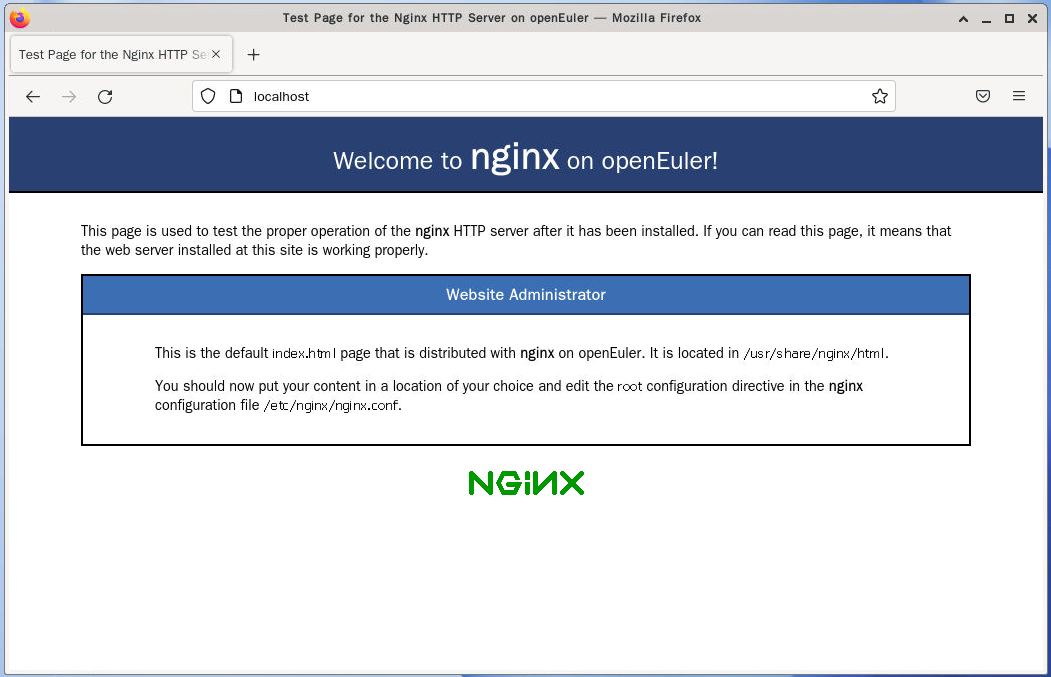Close the Firefox window
The height and width of the screenshot is (677, 1051).
click(1032, 19)
